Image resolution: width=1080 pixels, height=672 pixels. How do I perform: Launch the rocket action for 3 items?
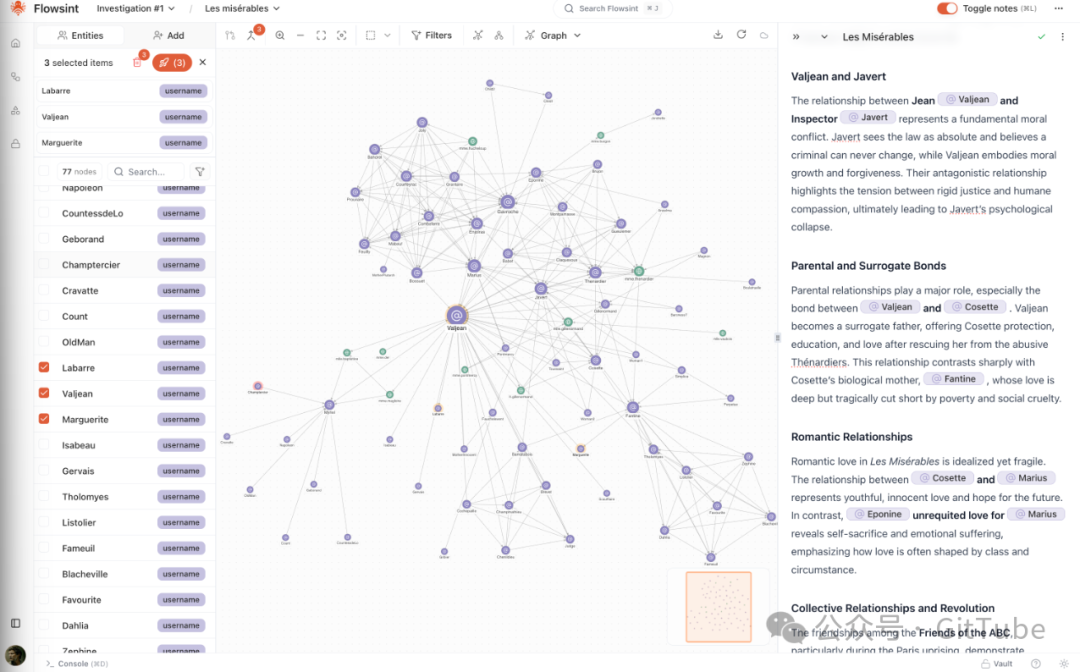click(x=172, y=63)
